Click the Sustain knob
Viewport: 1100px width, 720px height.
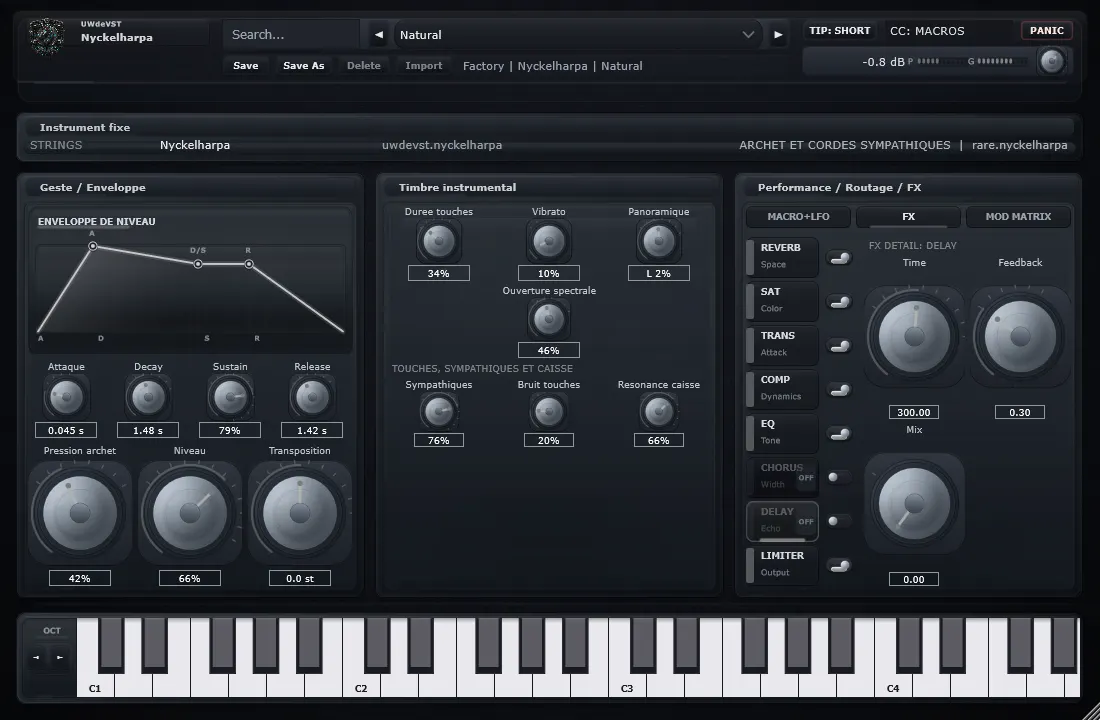[x=230, y=397]
